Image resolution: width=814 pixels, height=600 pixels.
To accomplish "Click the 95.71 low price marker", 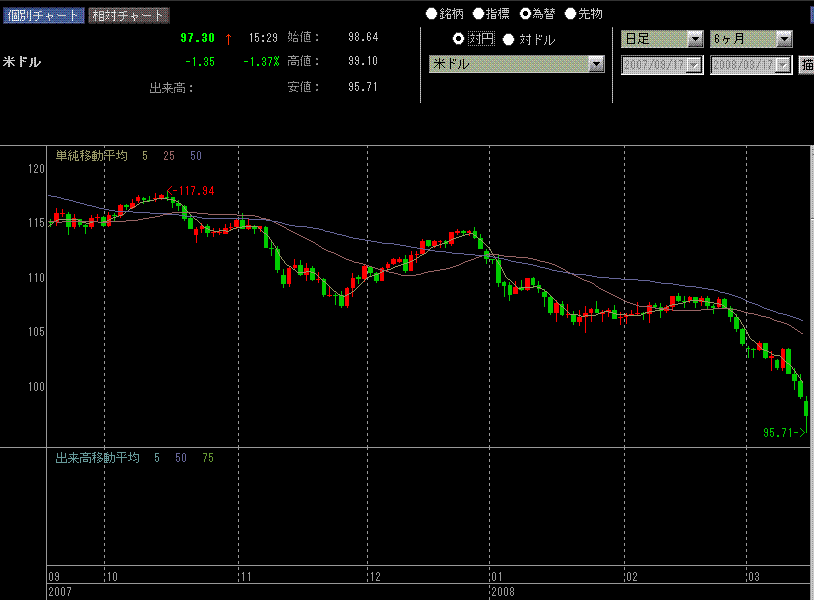I will (x=784, y=433).
